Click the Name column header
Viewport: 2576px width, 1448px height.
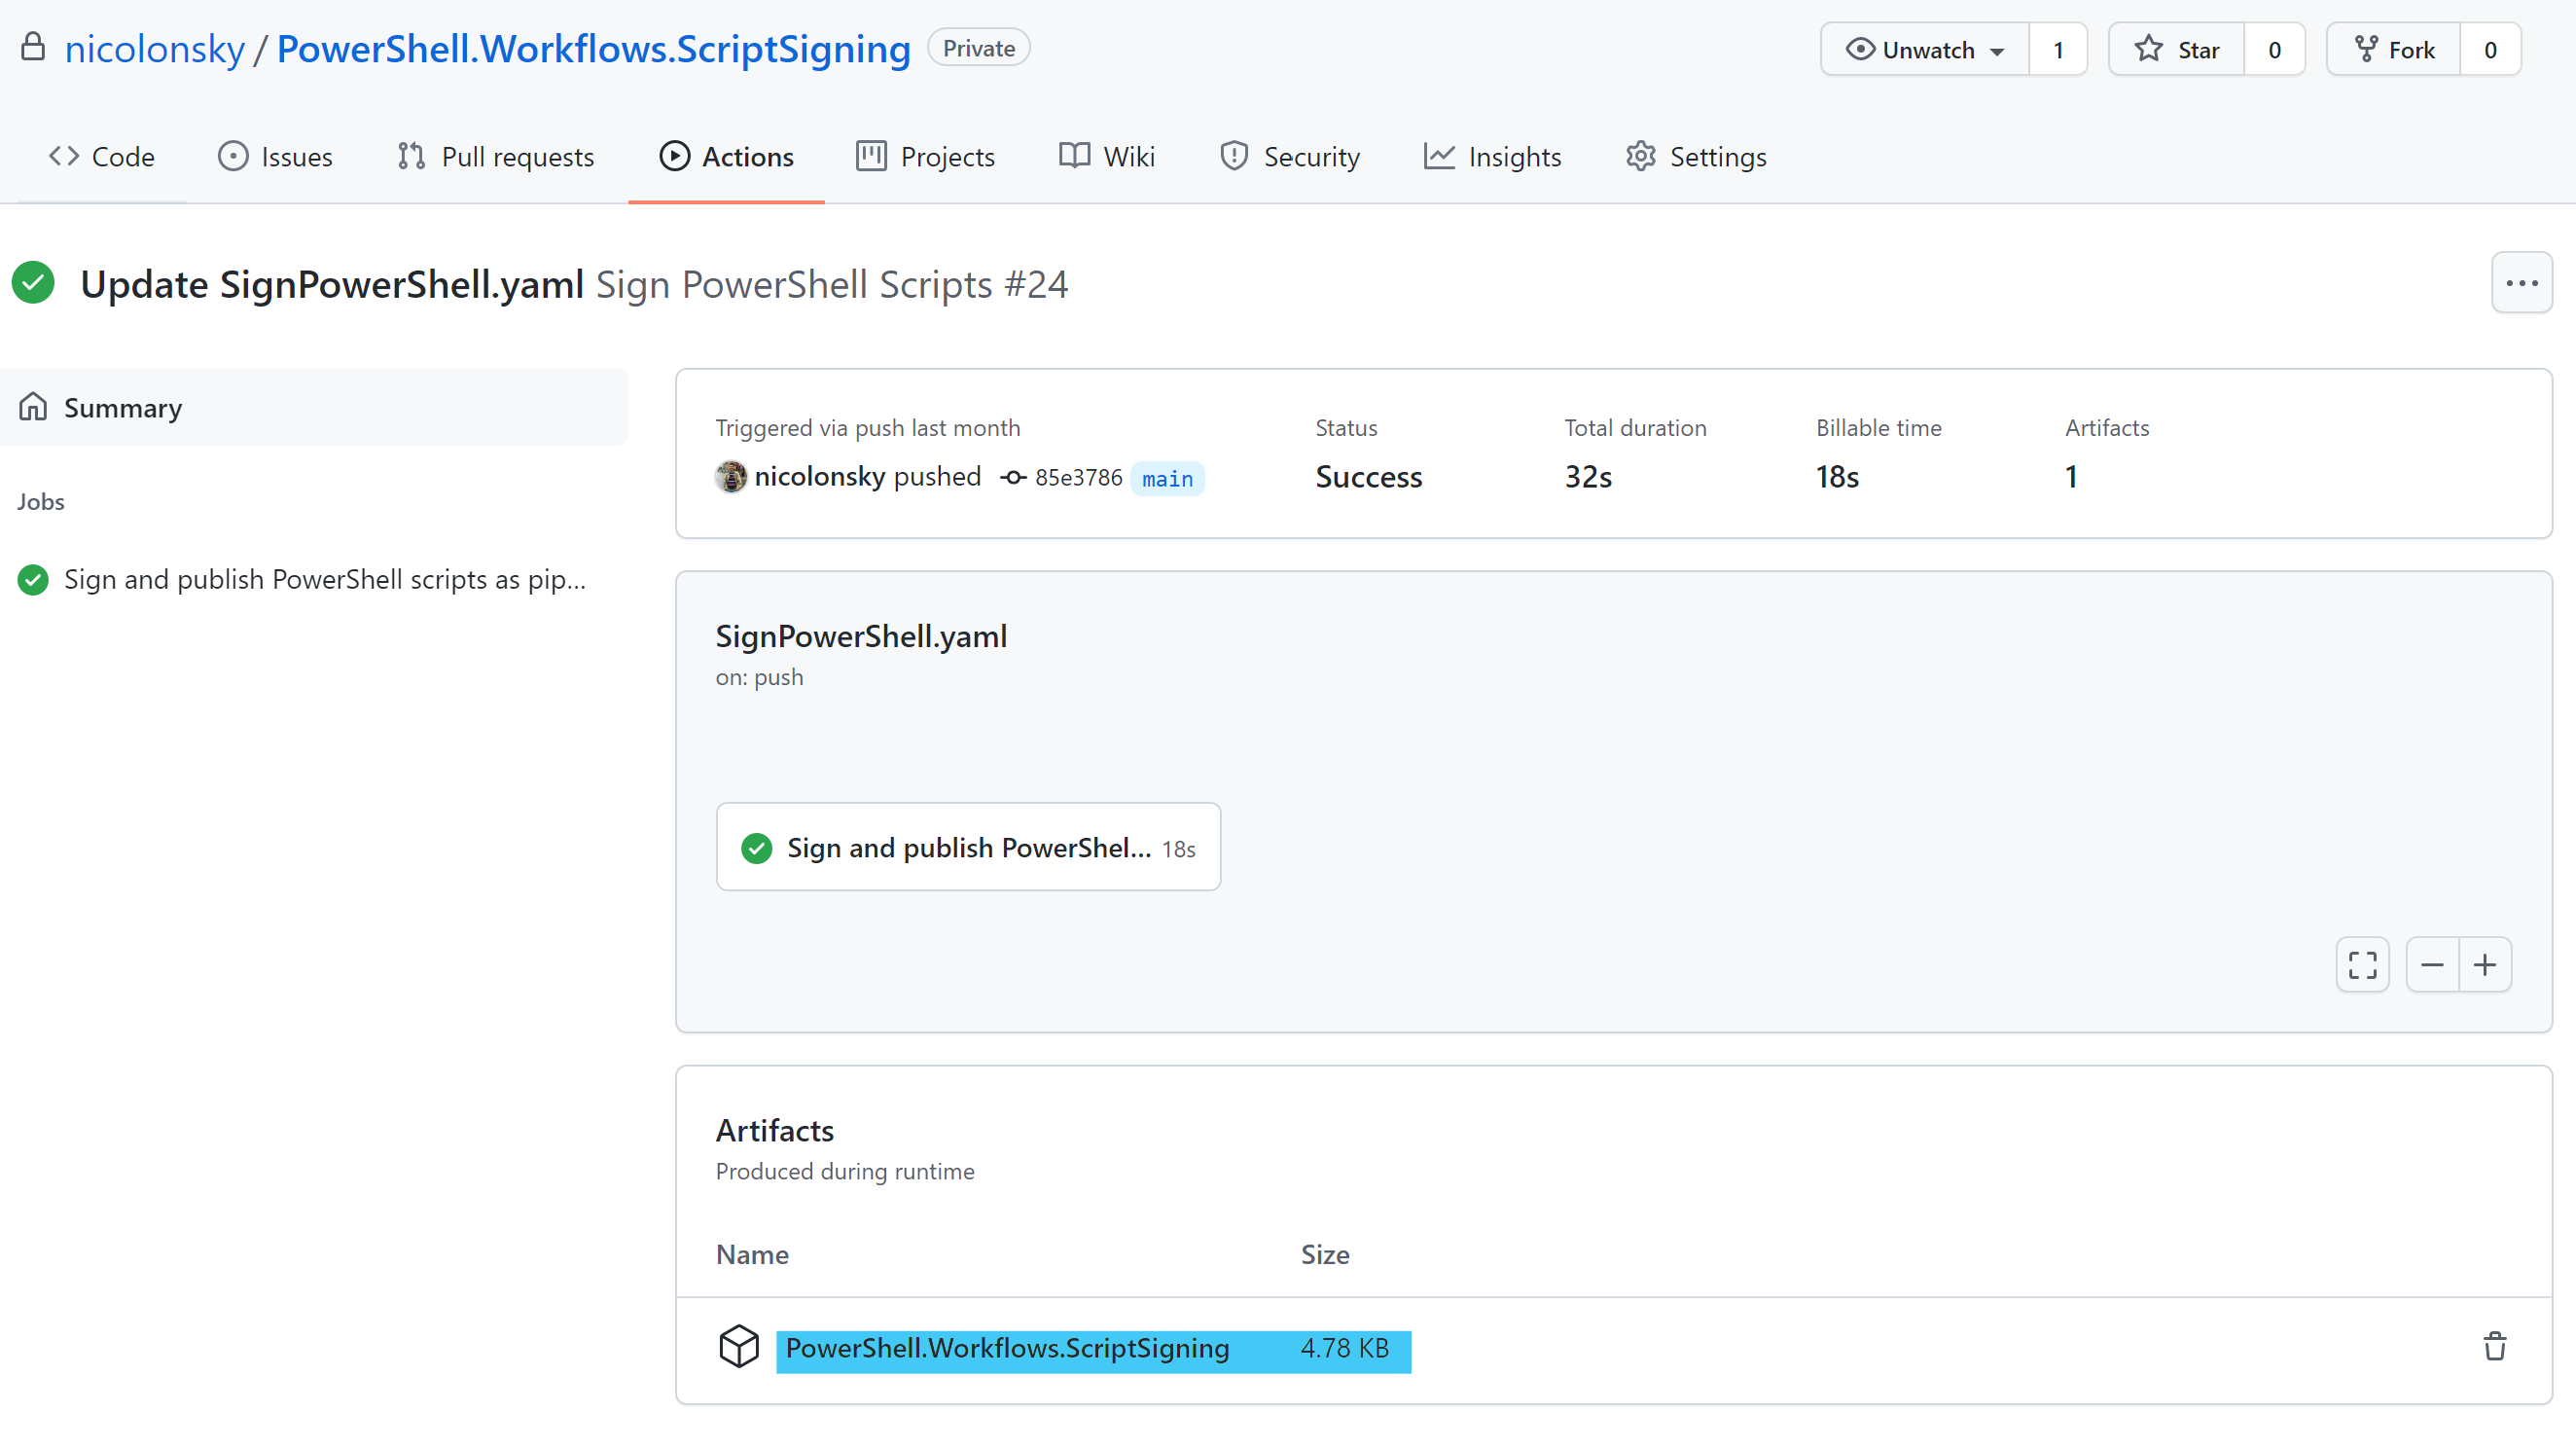pyautogui.click(x=752, y=1254)
